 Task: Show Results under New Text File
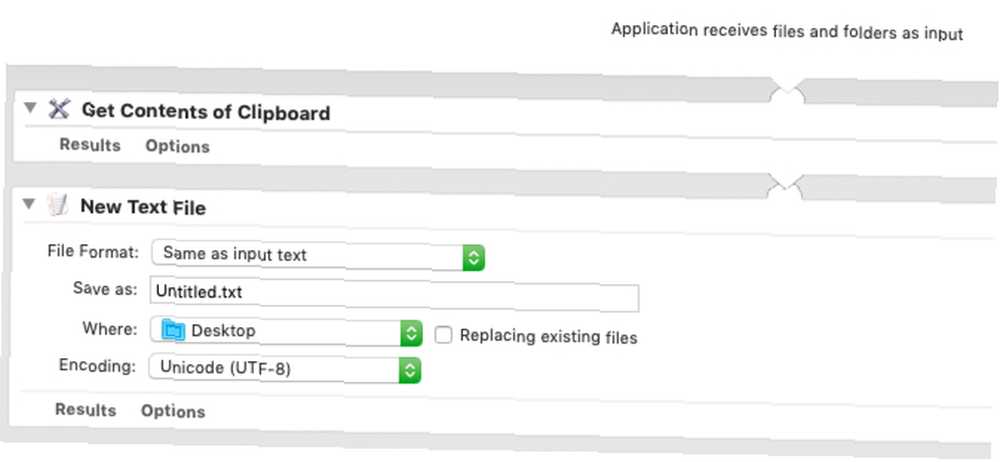point(85,410)
